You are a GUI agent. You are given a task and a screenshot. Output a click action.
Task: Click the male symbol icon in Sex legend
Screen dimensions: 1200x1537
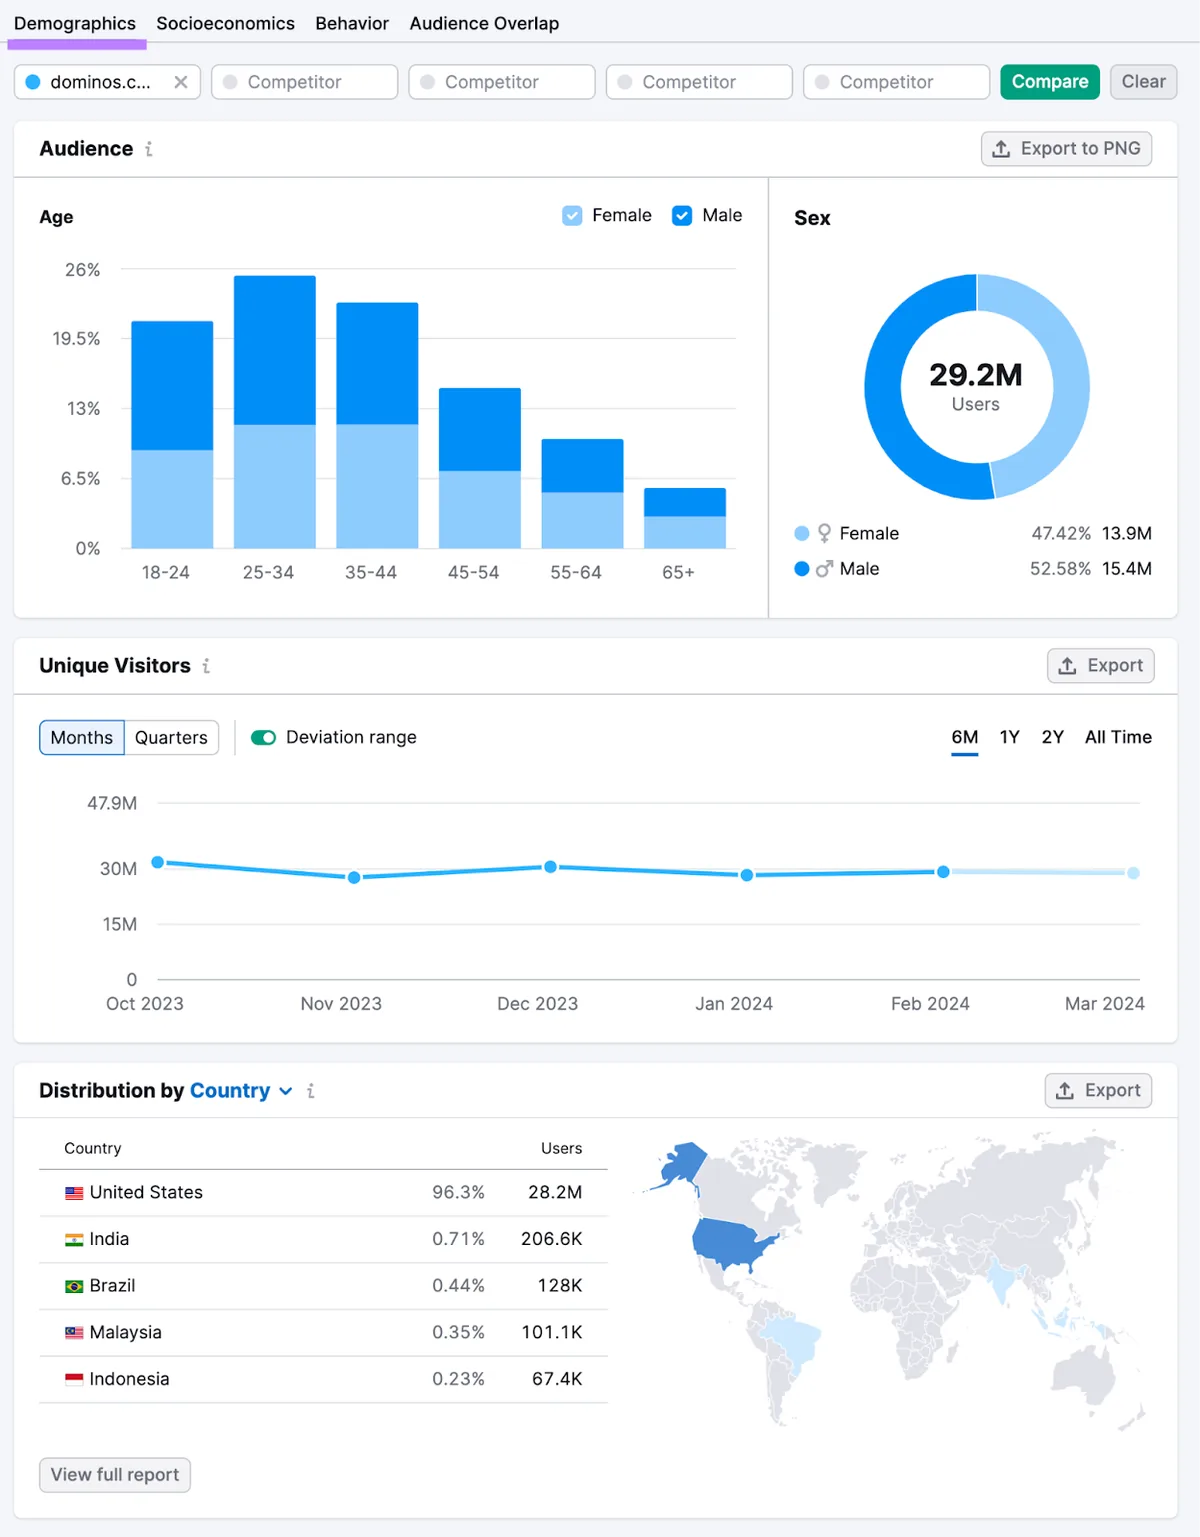click(x=824, y=569)
